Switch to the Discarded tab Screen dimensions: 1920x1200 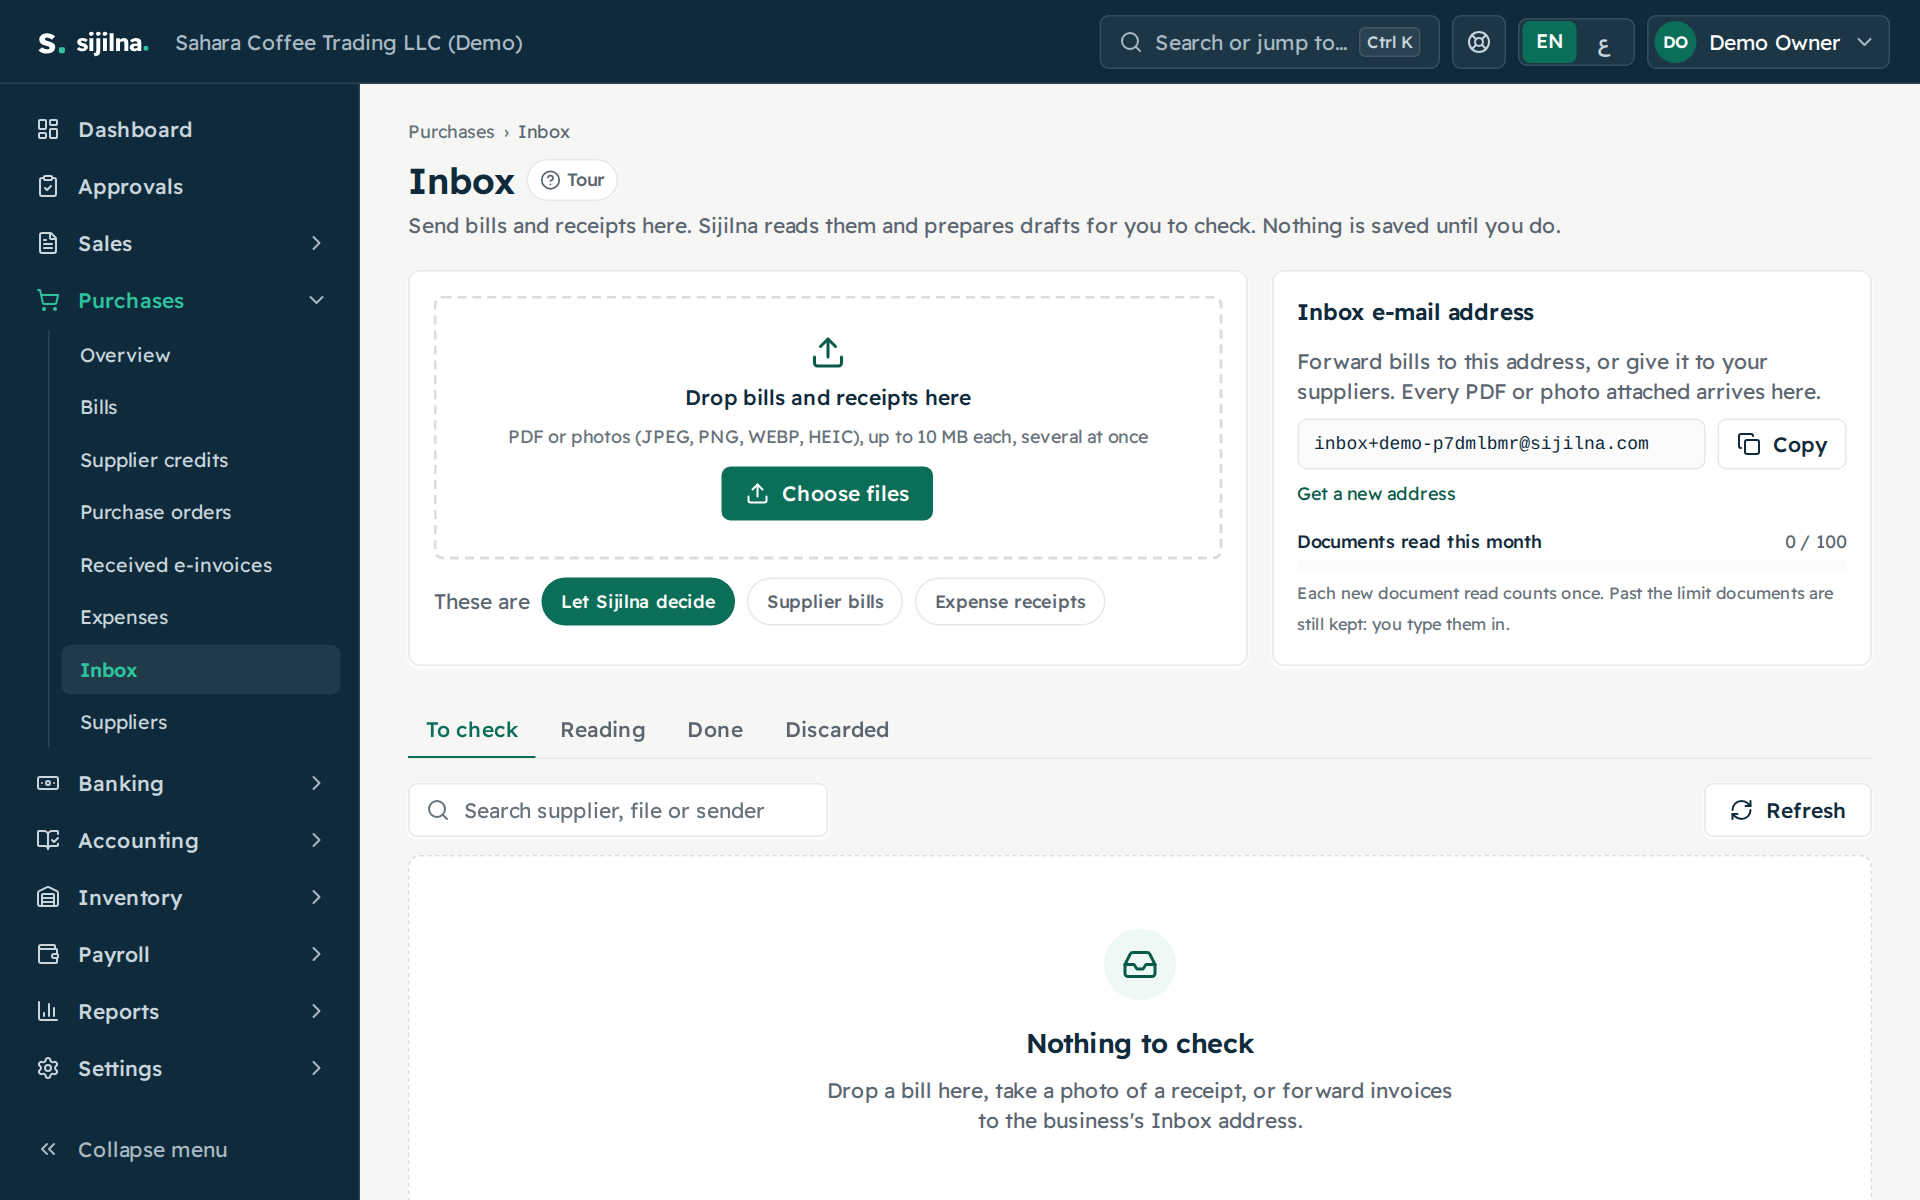837,730
